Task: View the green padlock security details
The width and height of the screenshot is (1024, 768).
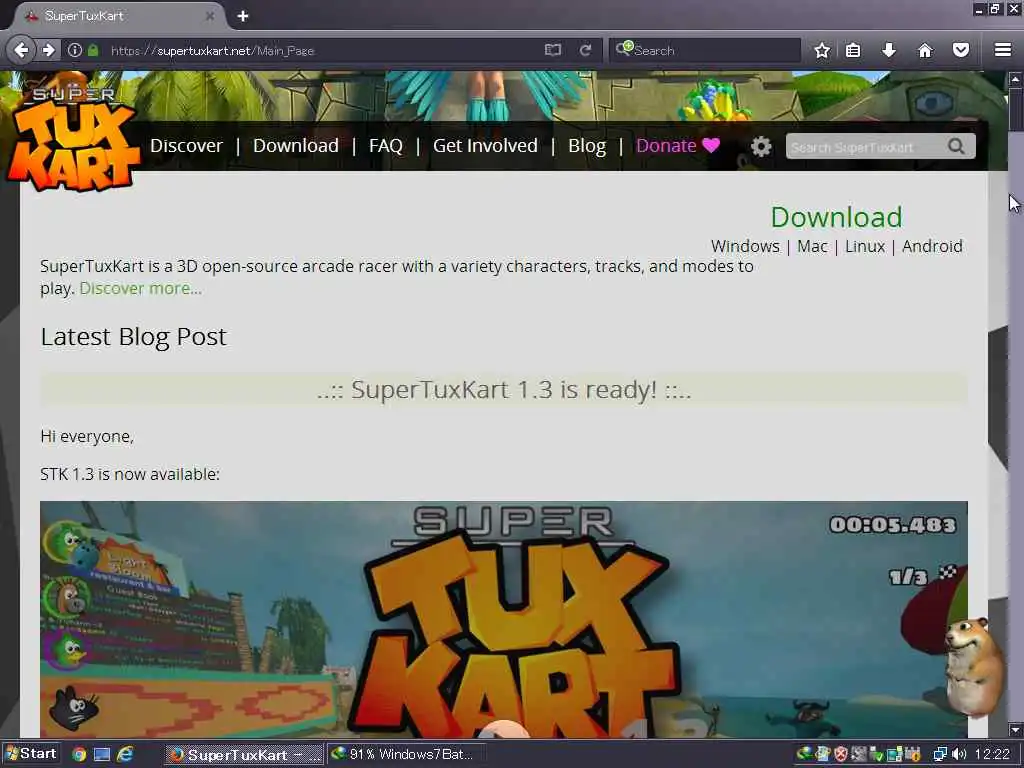Action: (93, 50)
